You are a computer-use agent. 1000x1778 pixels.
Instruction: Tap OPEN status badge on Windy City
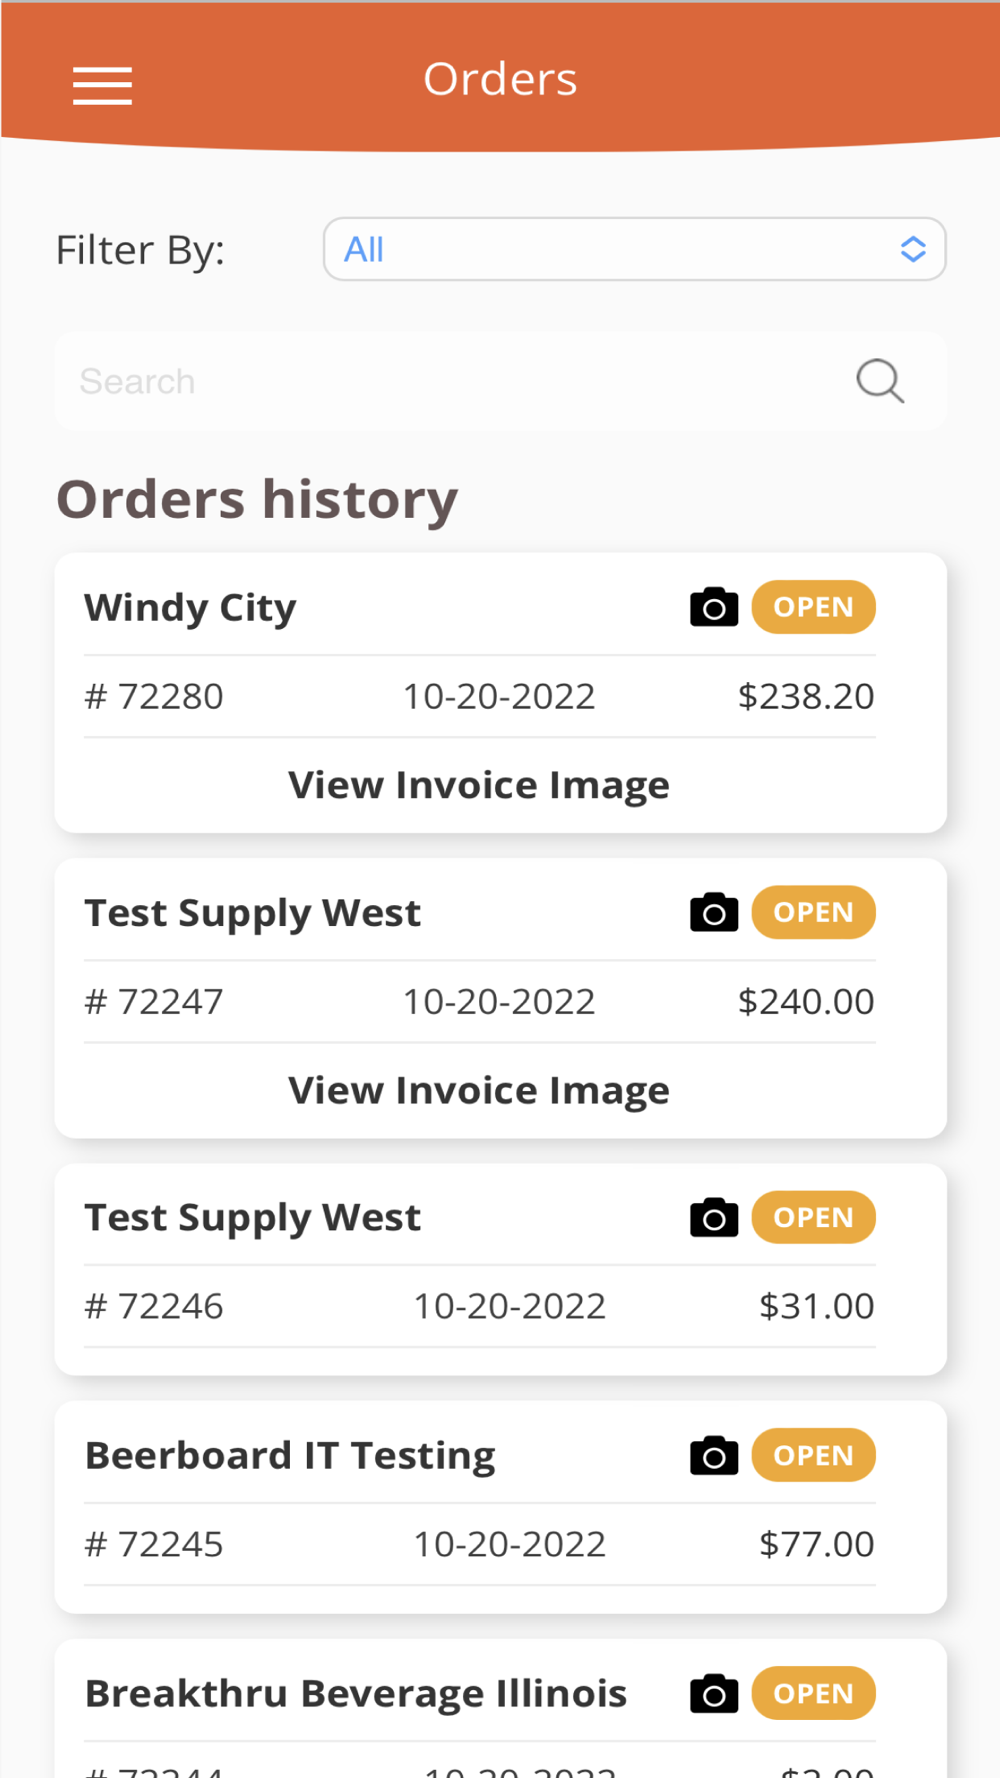click(x=813, y=607)
